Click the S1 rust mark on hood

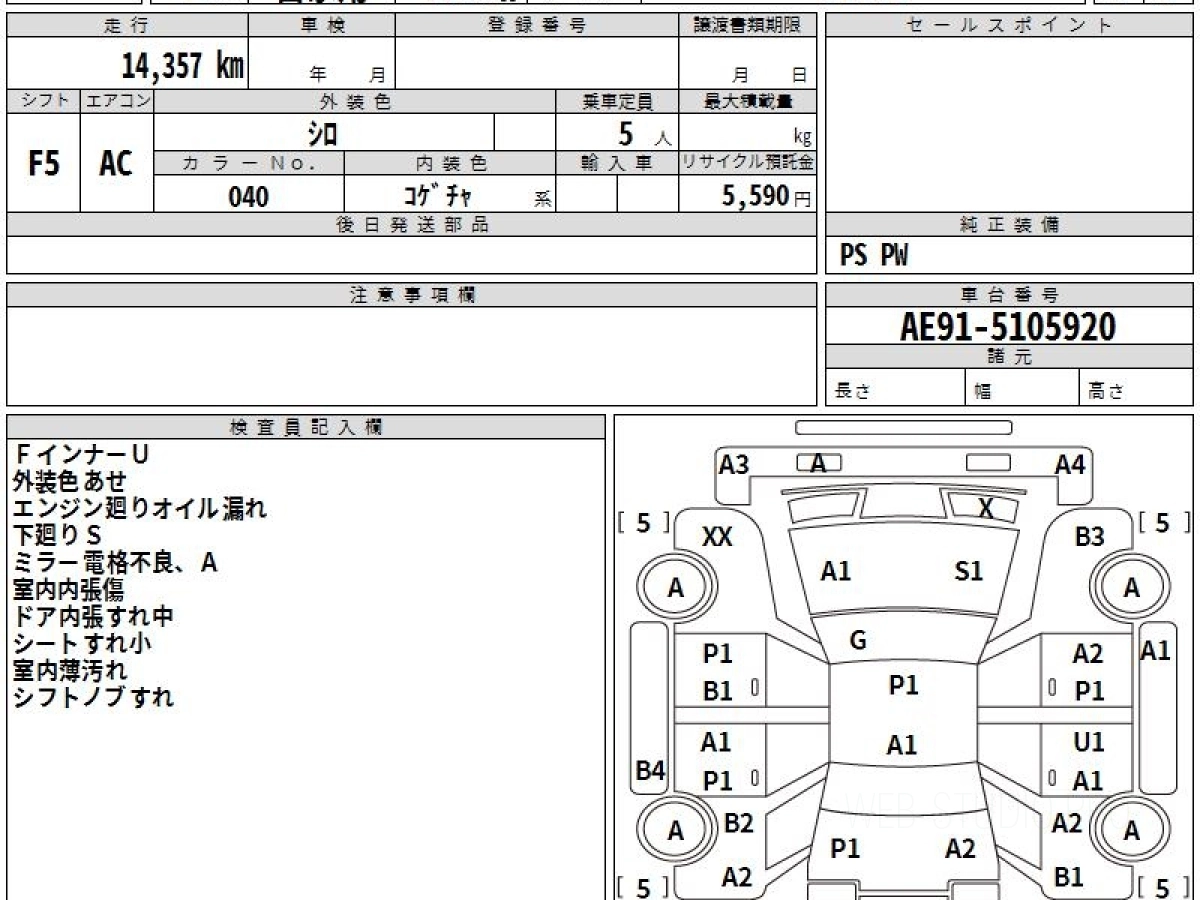tap(968, 571)
